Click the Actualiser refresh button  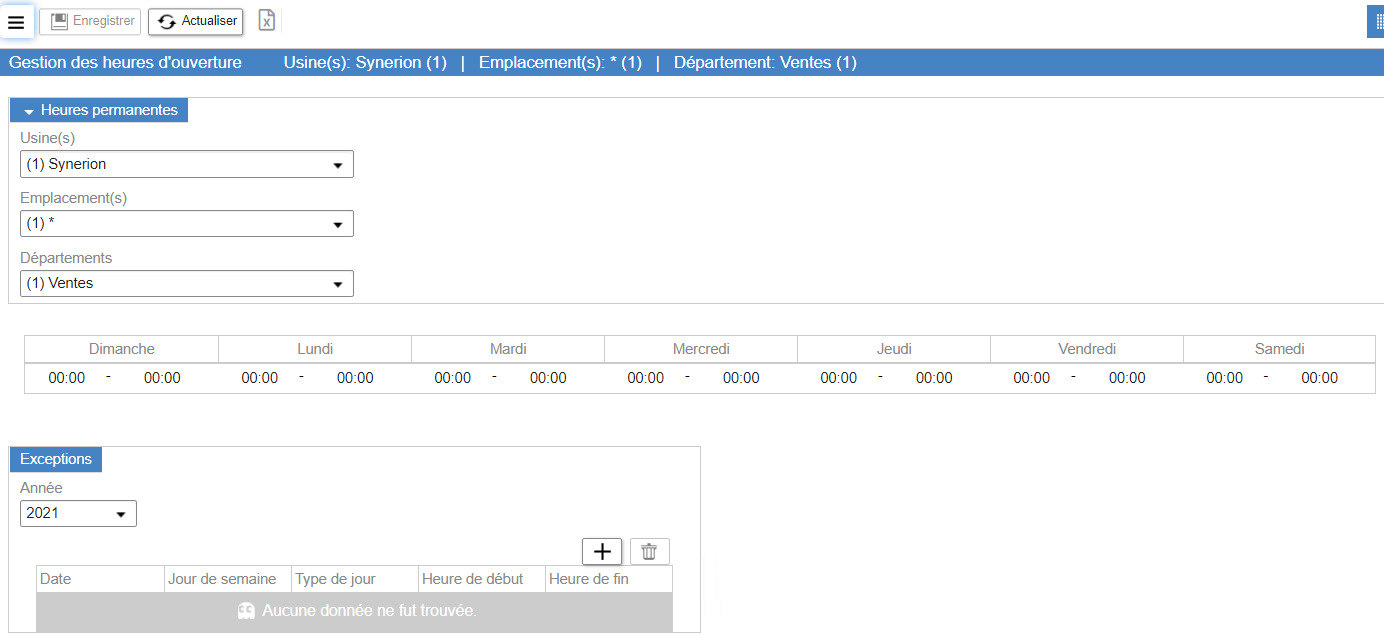pyautogui.click(x=196, y=21)
